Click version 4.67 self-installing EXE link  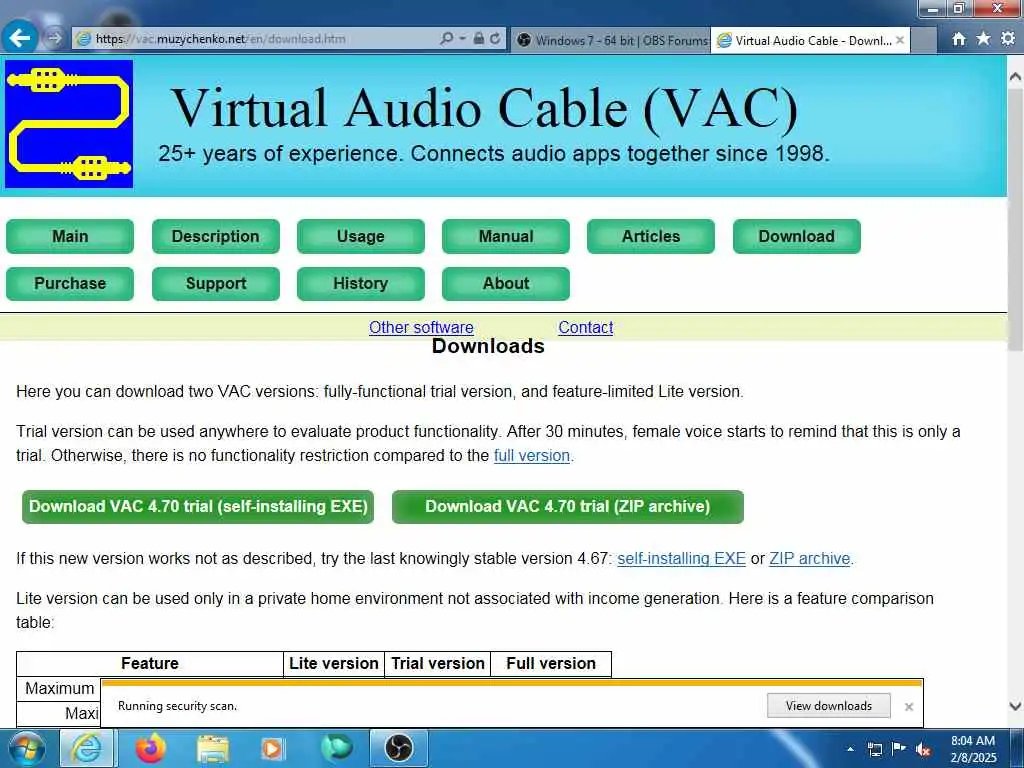tap(681, 558)
